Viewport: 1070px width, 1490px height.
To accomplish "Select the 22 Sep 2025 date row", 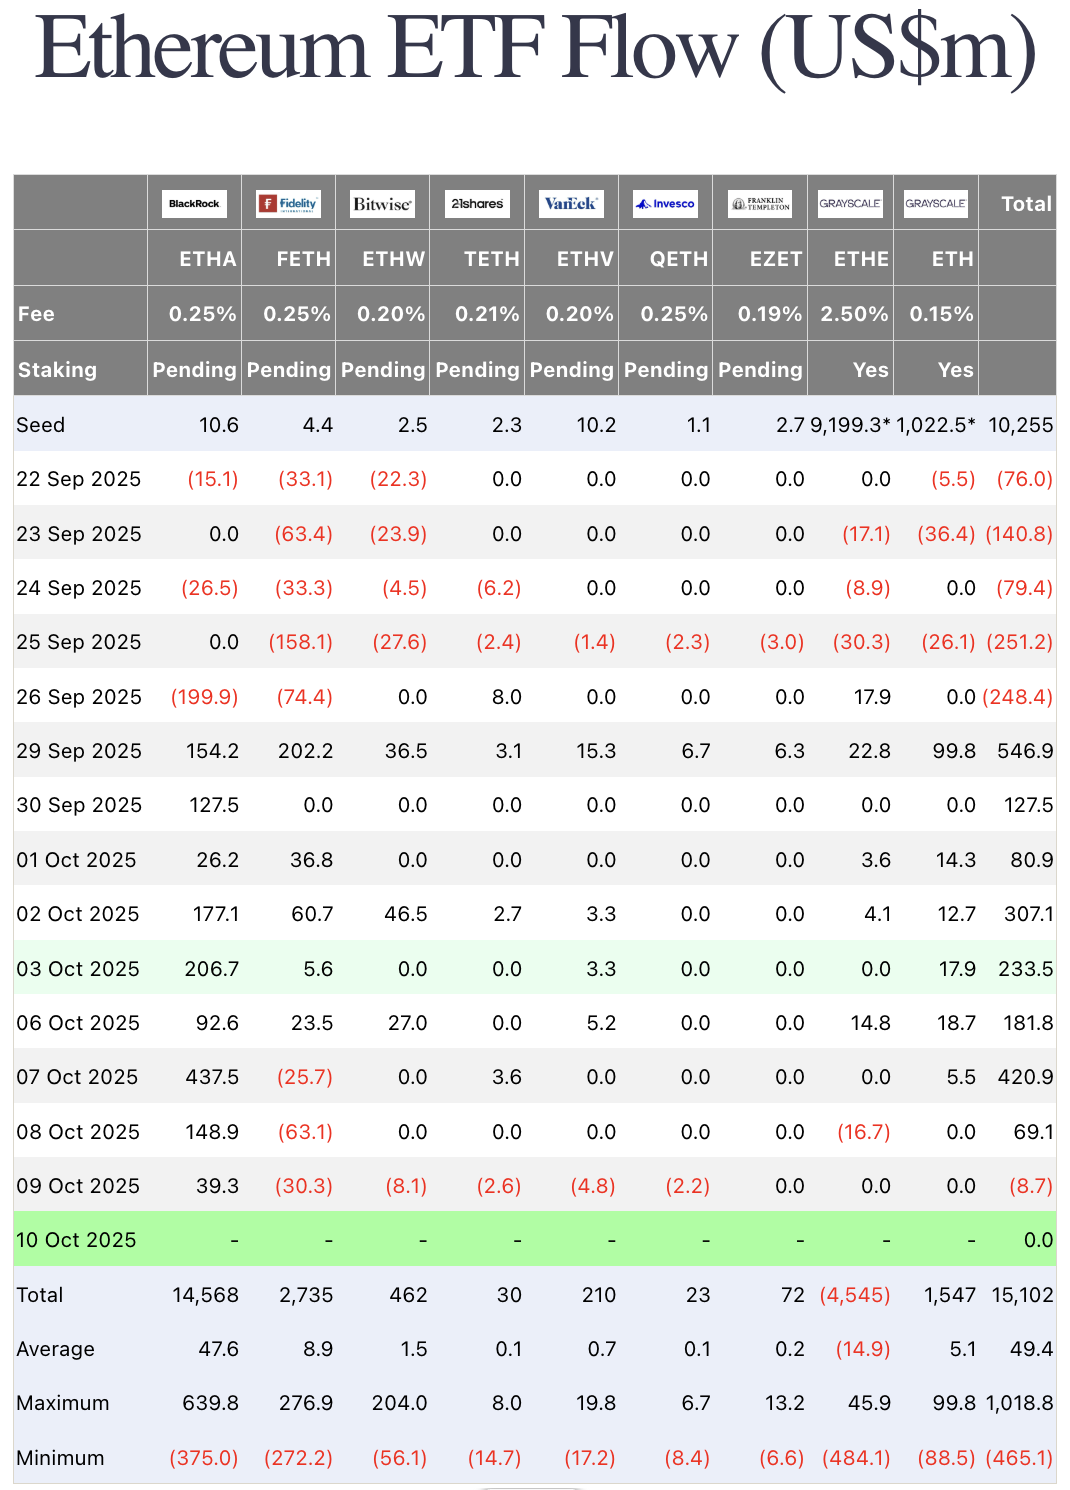I will [x=535, y=479].
